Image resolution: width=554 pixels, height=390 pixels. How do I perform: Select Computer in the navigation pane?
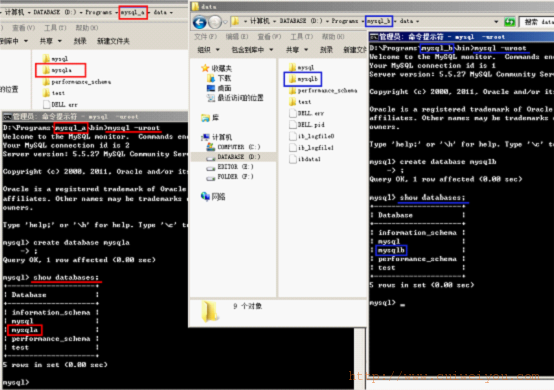click(217, 137)
